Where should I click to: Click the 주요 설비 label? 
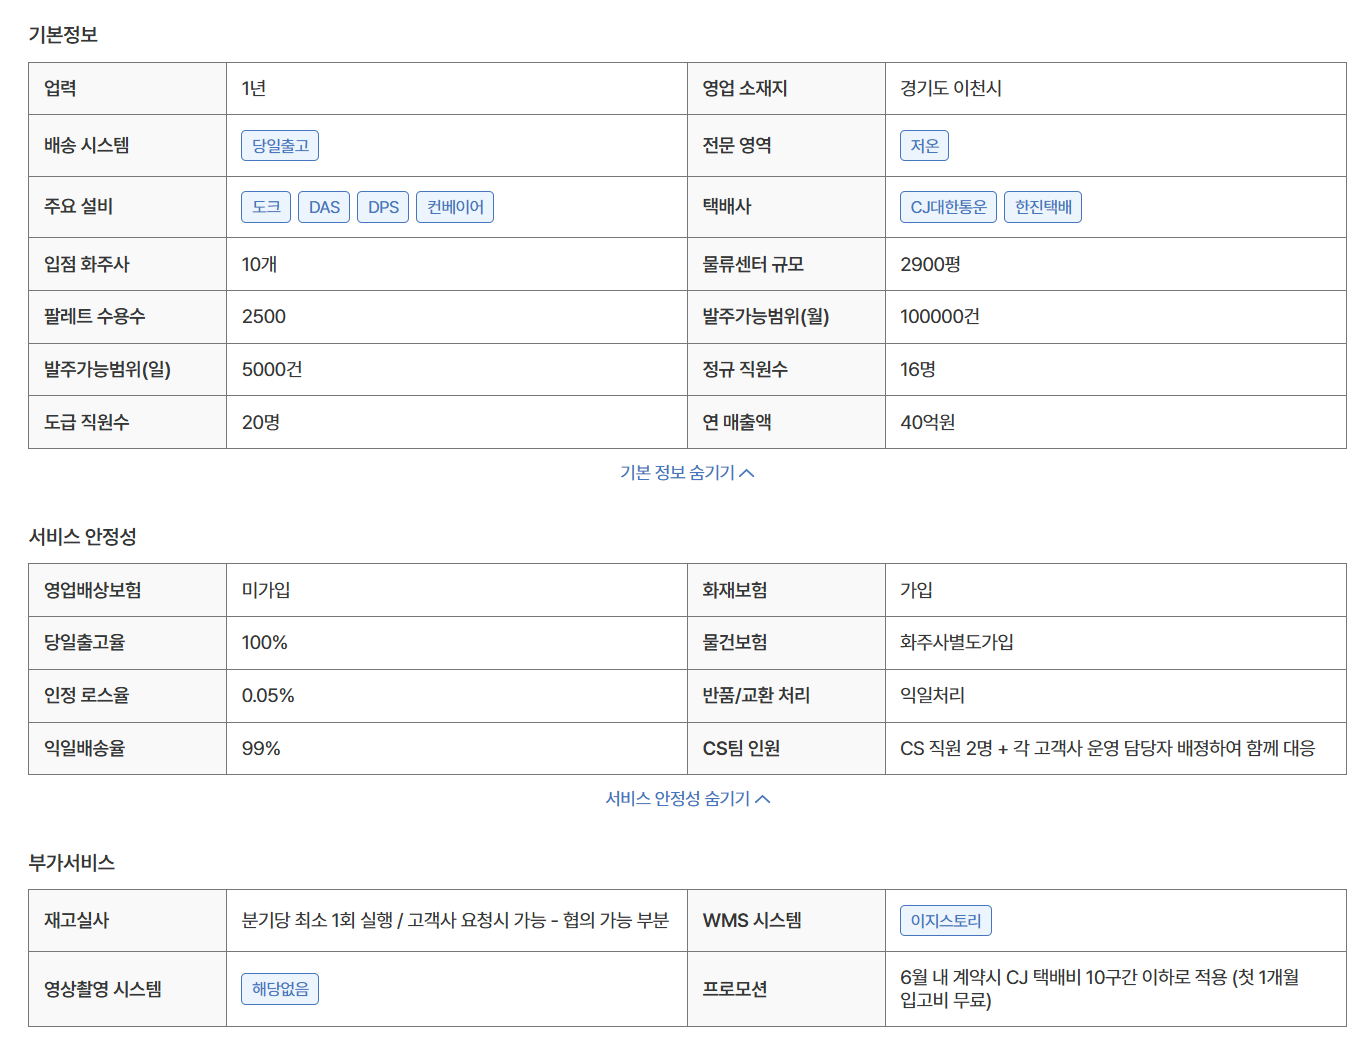(78, 207)
